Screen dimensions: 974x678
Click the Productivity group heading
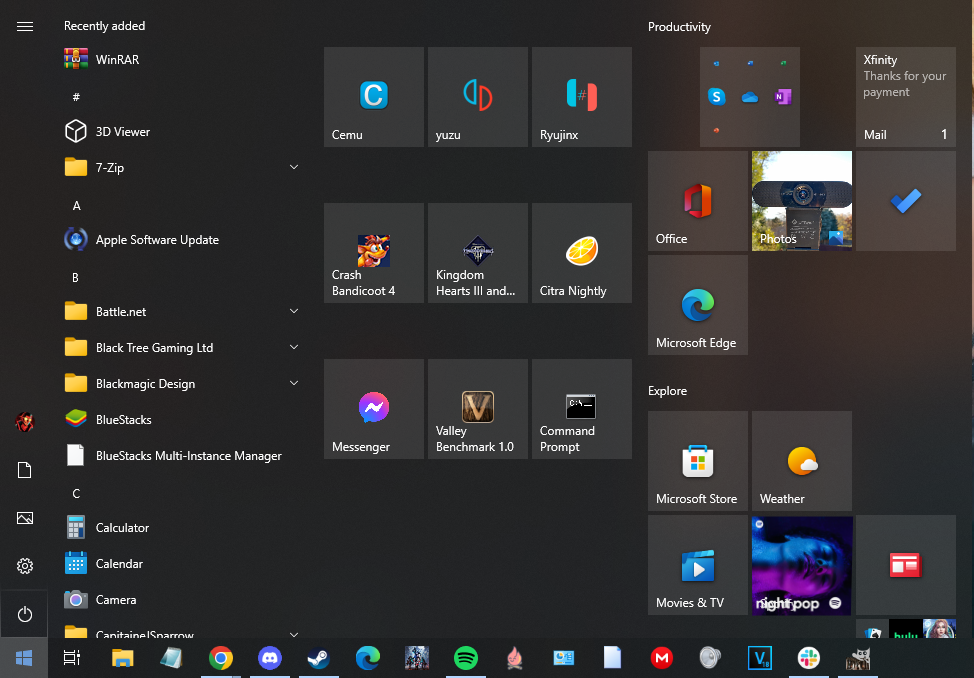click(679, 27)
